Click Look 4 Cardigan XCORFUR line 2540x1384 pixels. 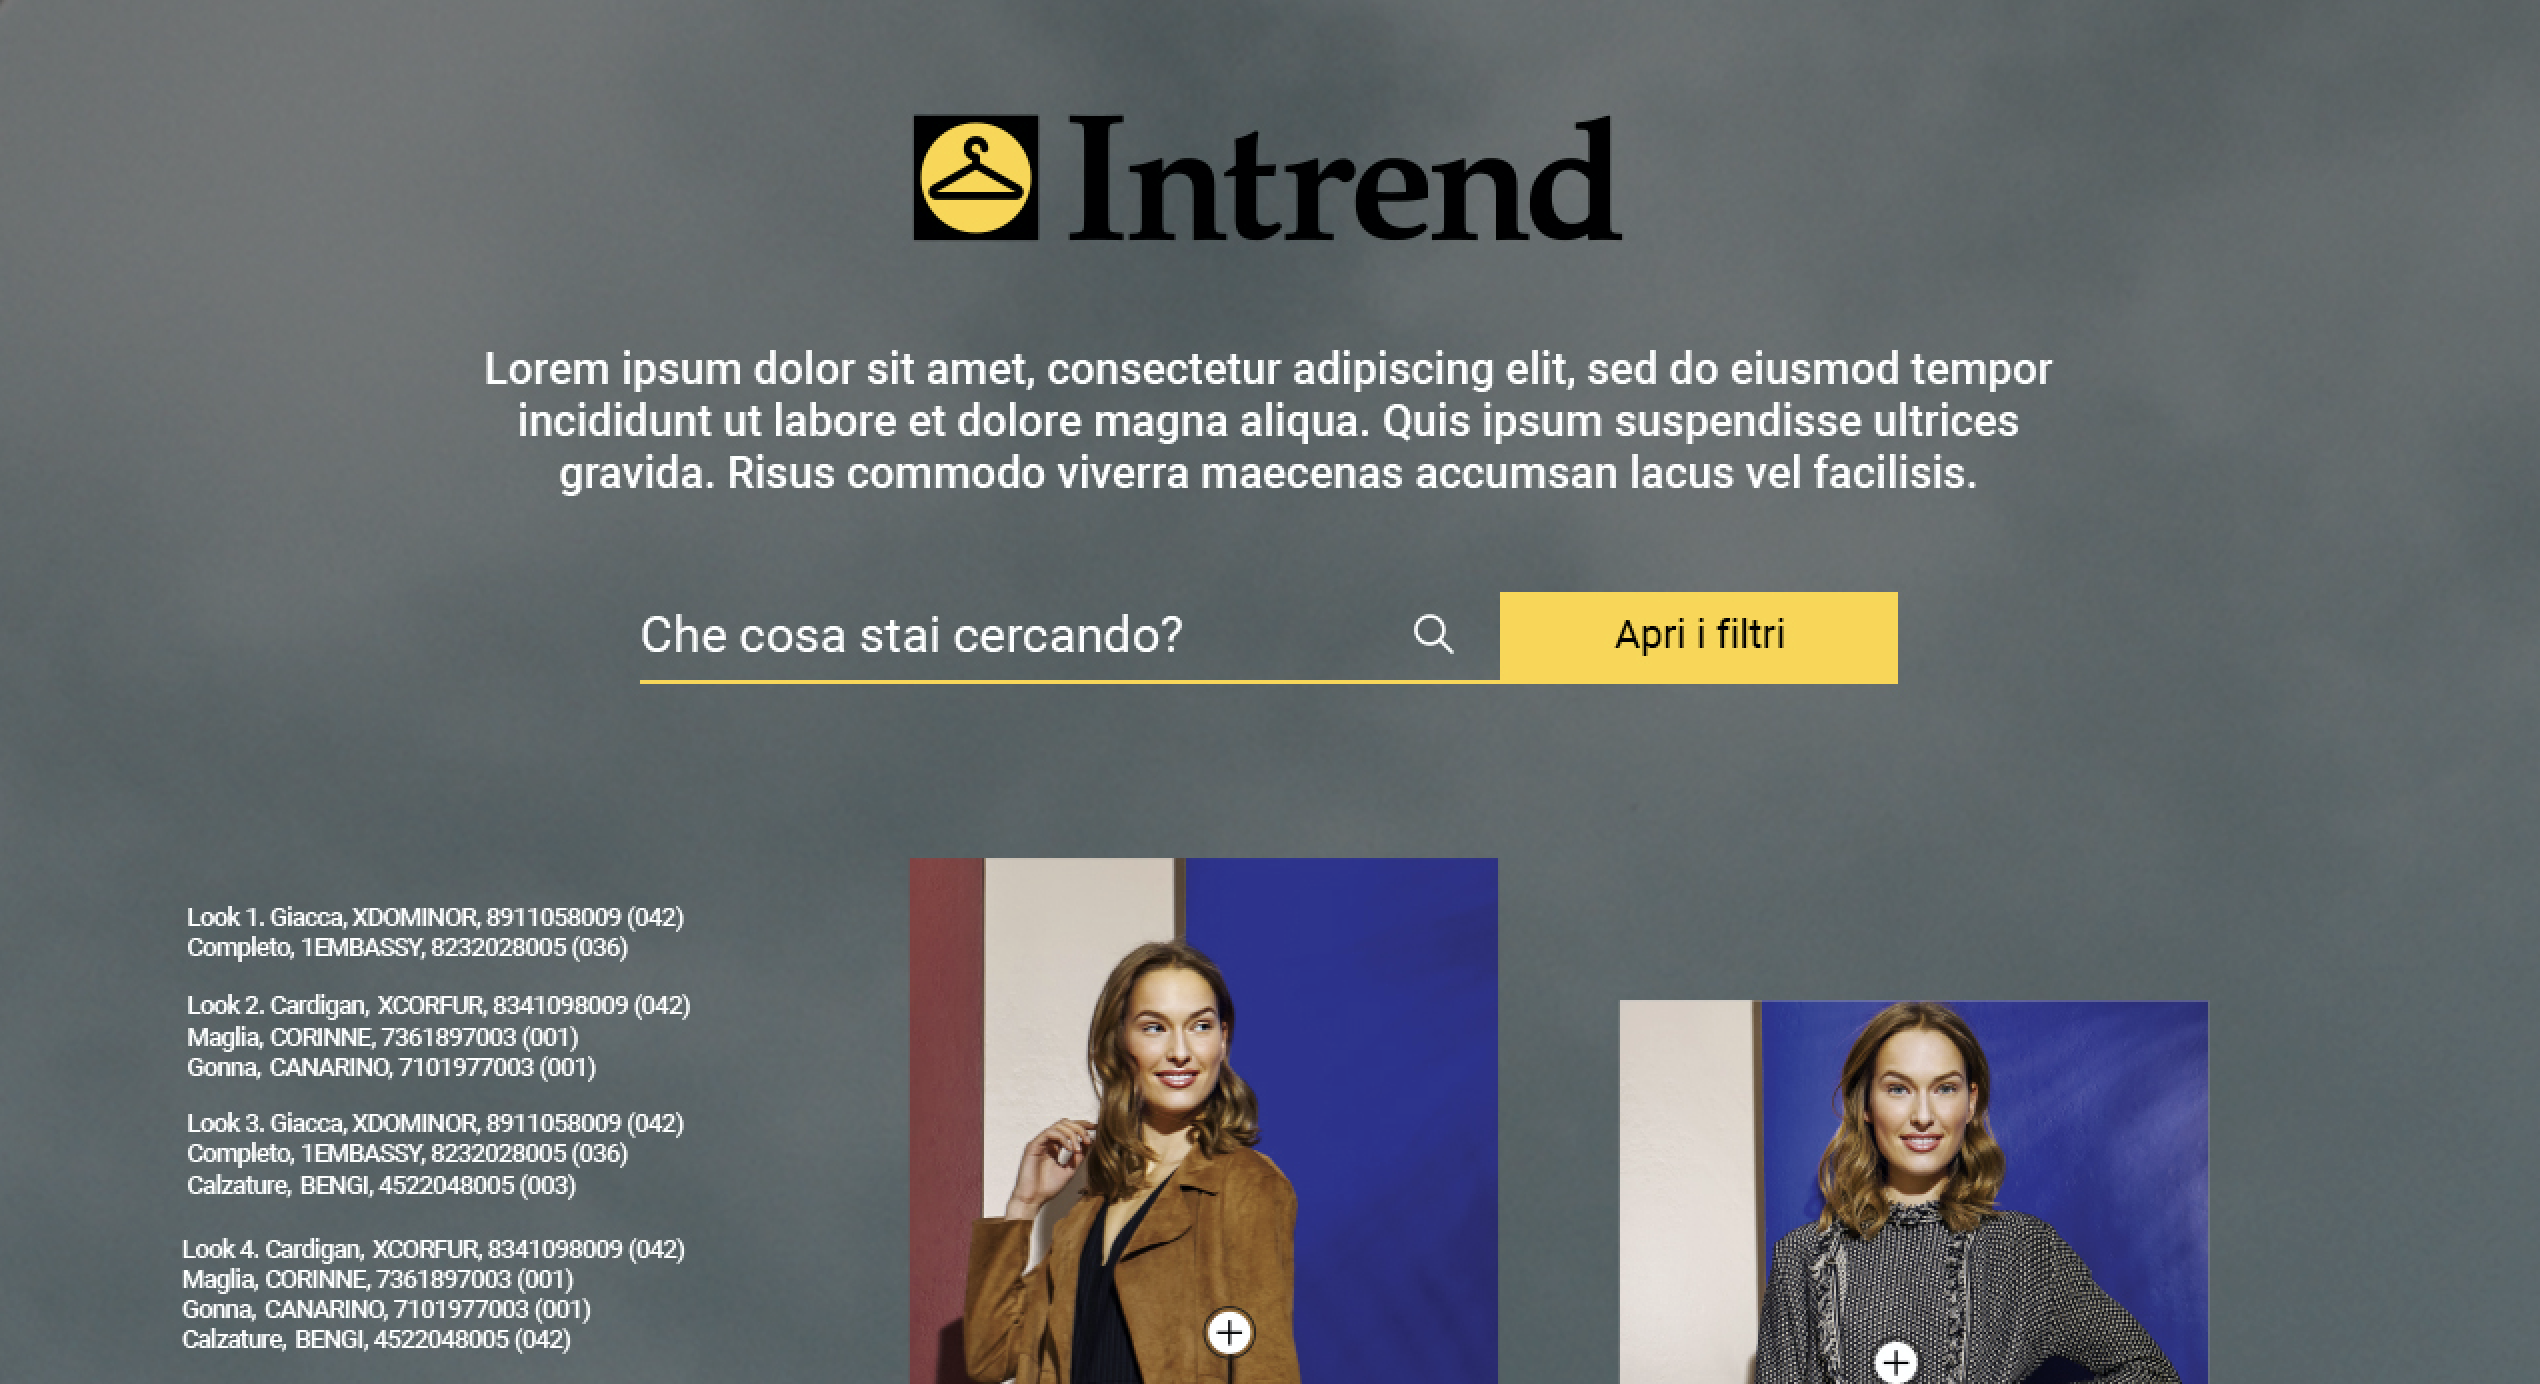coord(433,1249)
